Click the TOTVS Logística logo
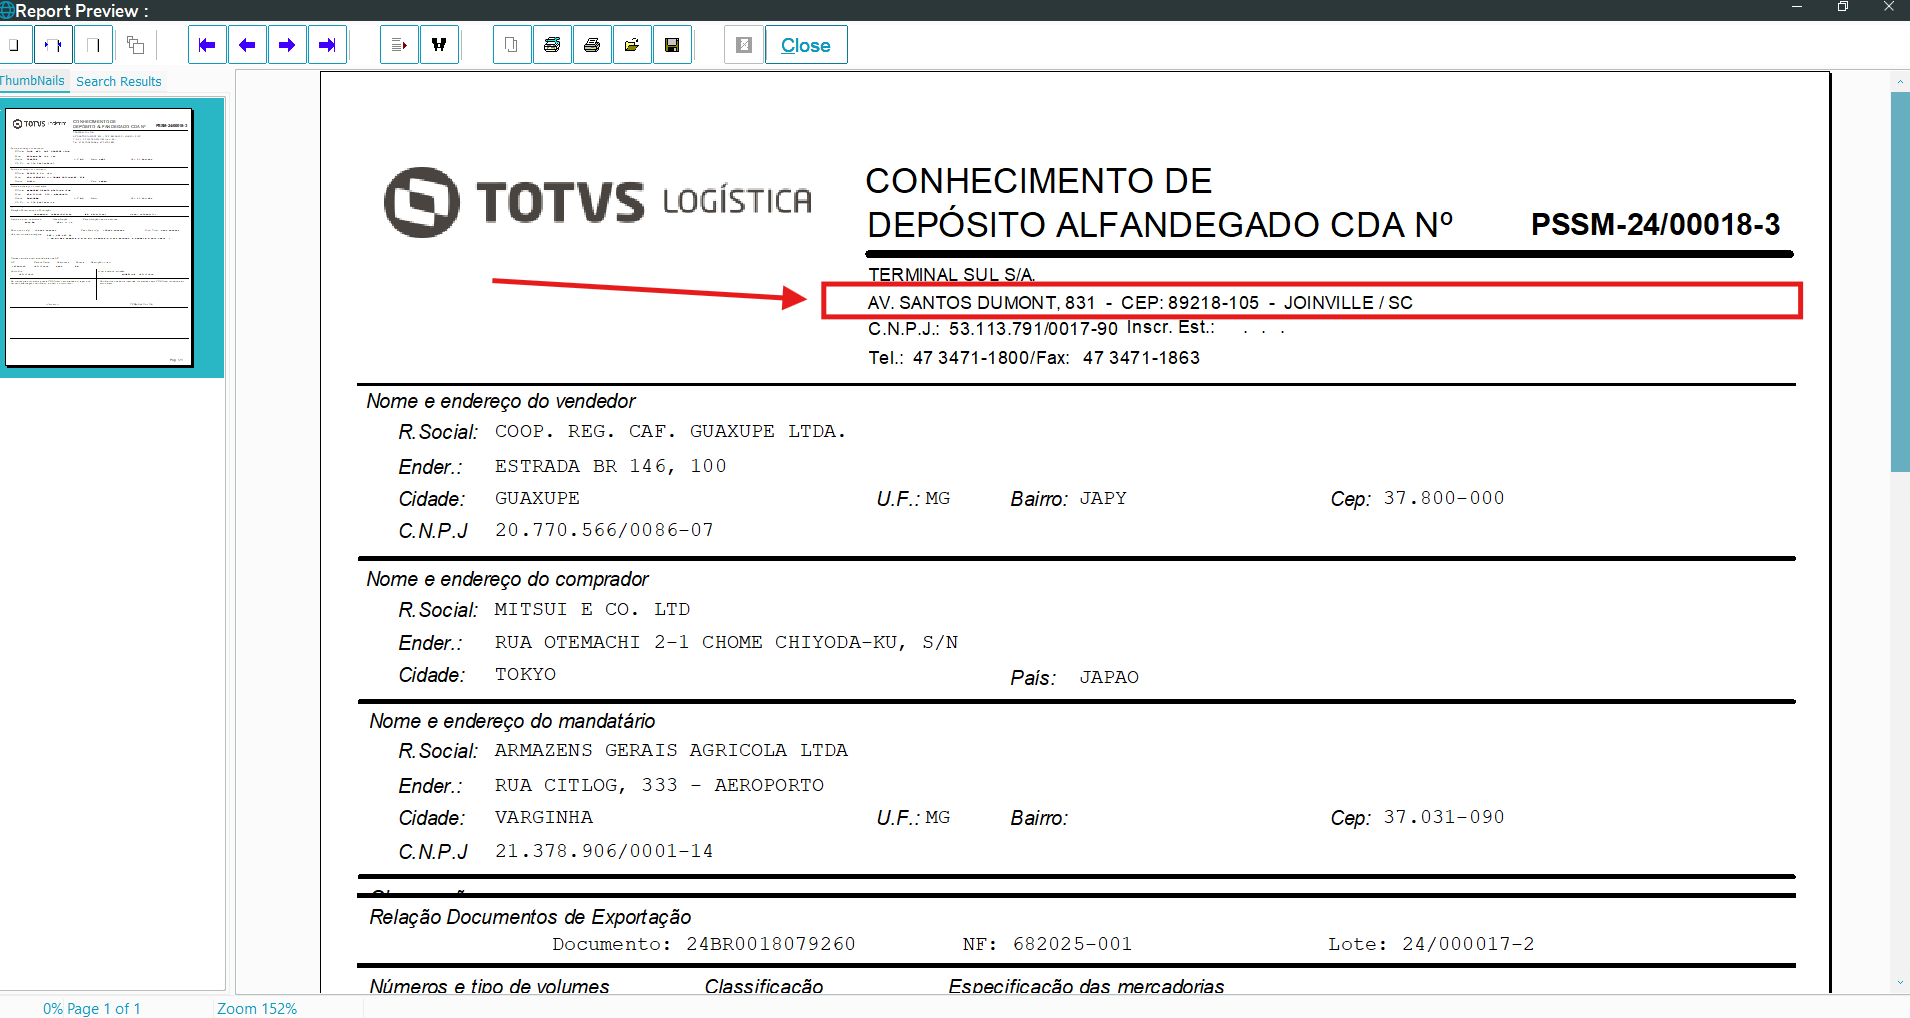 (x=598, y=202)
